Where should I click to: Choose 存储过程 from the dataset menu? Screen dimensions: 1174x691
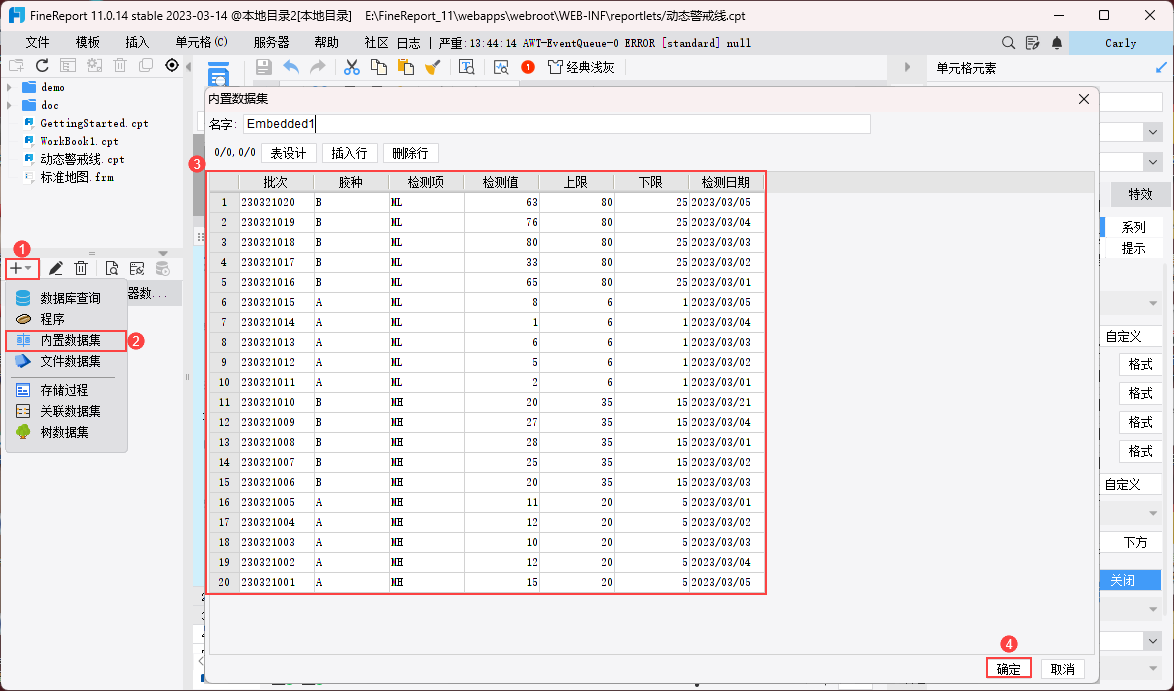click(x=66, y=390)
